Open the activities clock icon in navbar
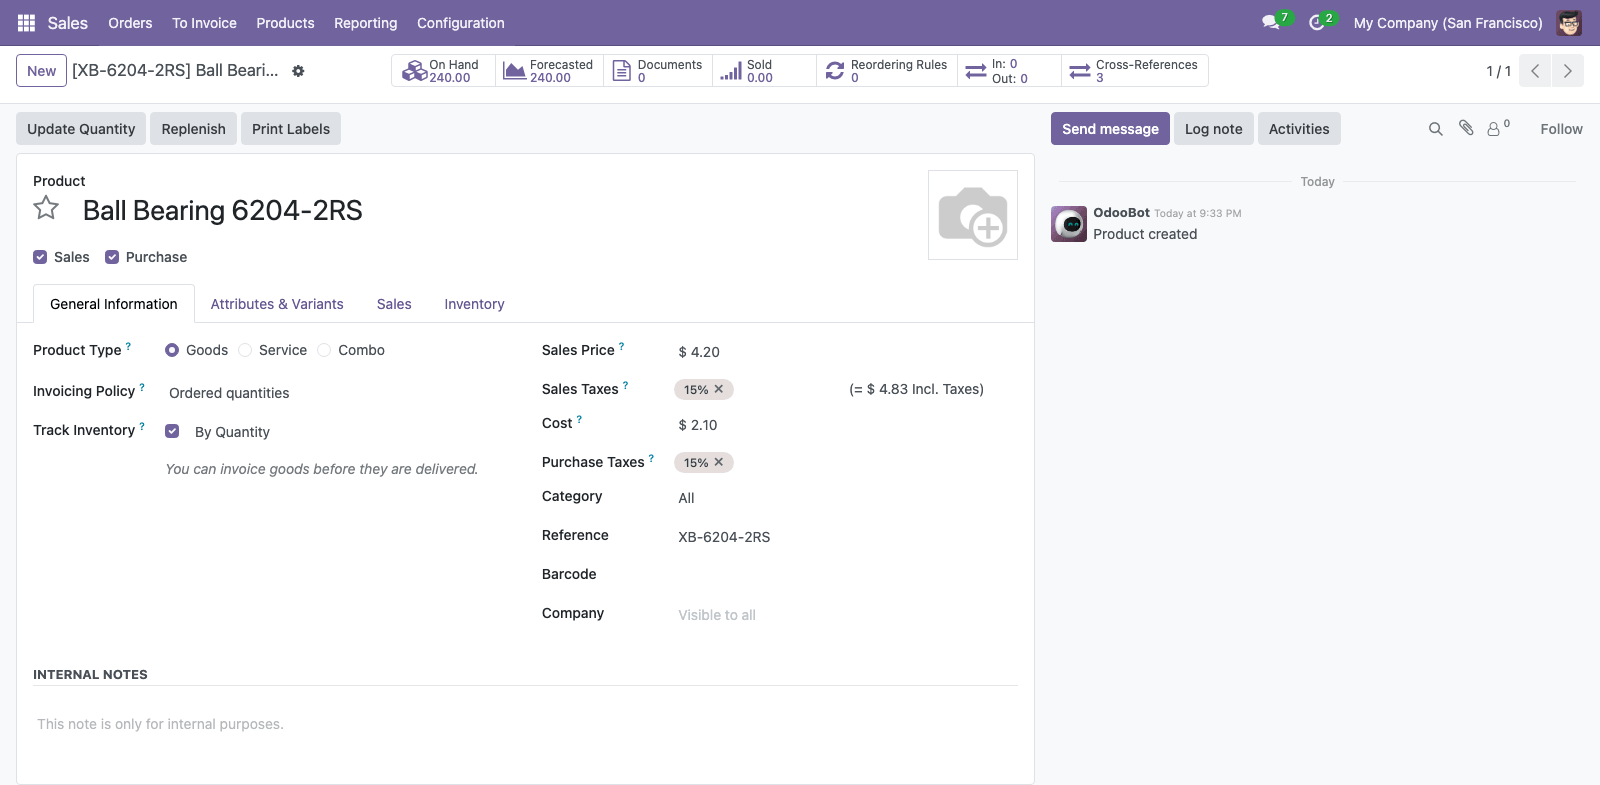This screenshot has width=1600, height=785. click(x=1317, y=22)
